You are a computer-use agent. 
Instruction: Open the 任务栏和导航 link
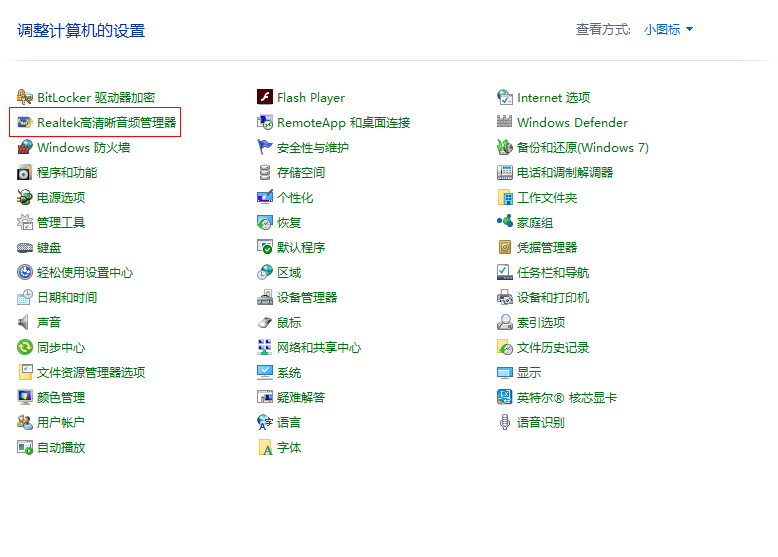[x=553, y=272]
